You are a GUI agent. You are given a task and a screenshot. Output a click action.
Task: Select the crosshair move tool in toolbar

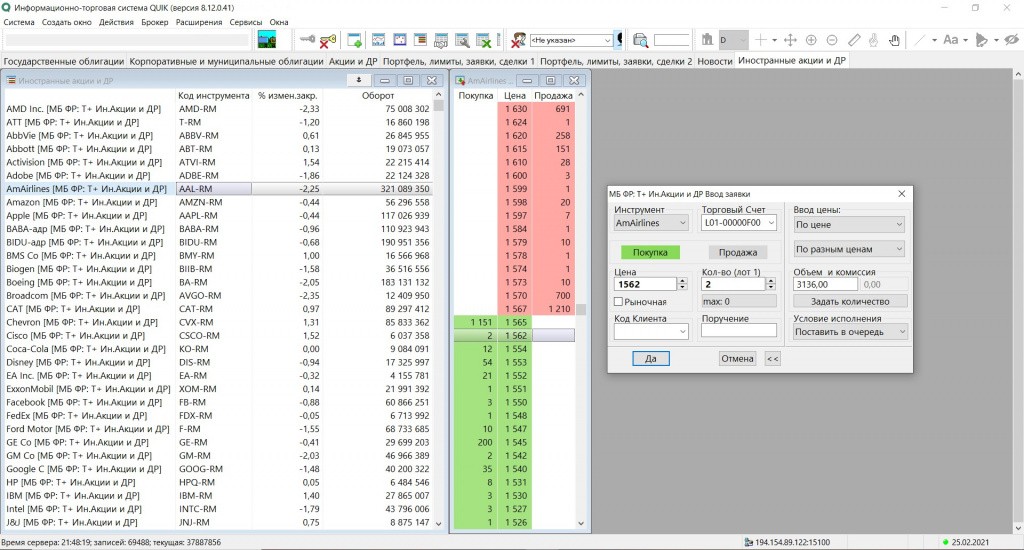(789, 40)
